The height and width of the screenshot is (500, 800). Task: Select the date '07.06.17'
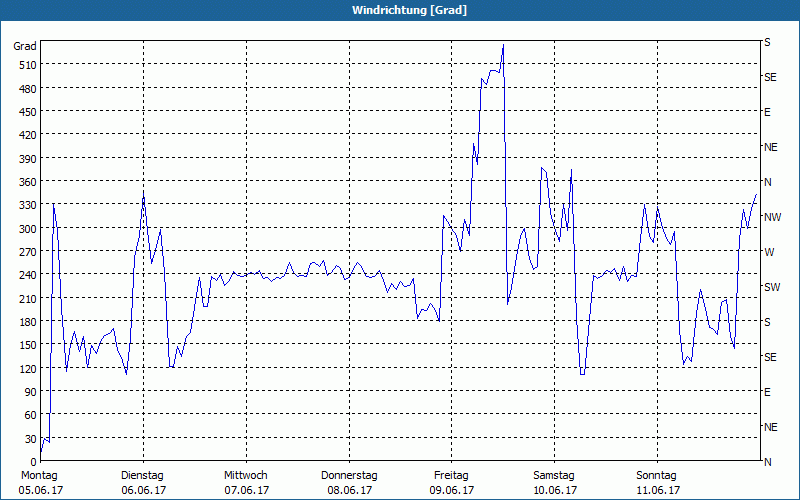(246, 490)
